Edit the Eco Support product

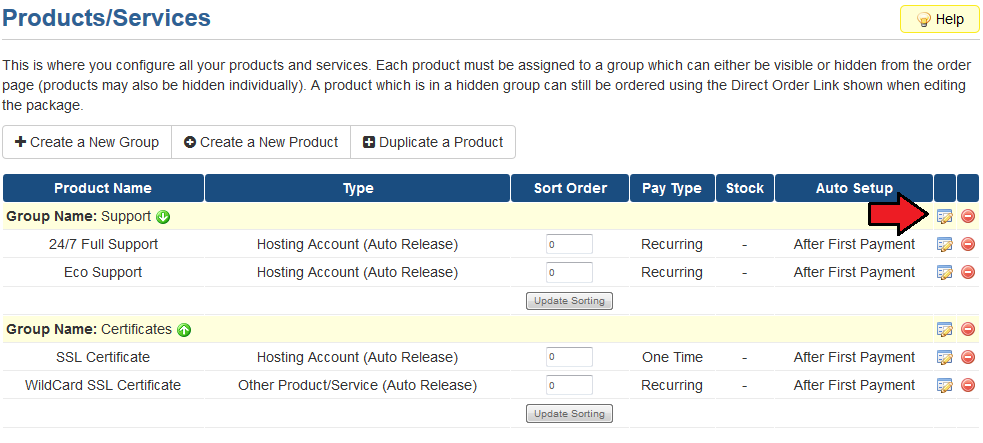pyautogui.click(x=944, y=272)
